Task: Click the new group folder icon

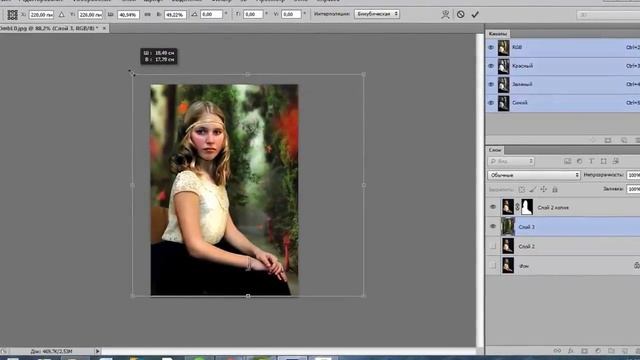Action: pos(611,351)
